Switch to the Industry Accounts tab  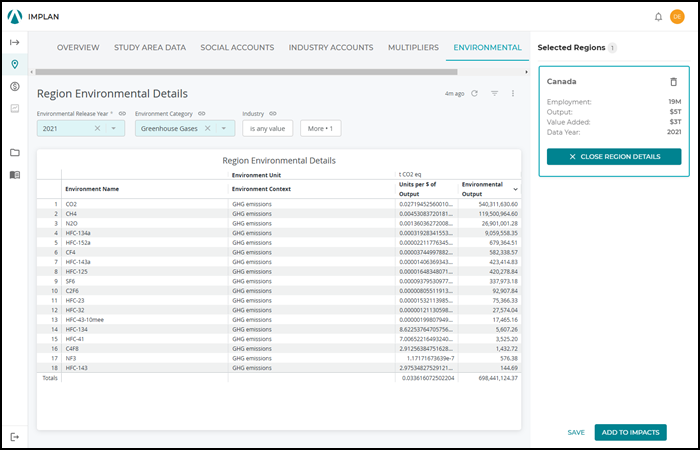coord(331,47)
